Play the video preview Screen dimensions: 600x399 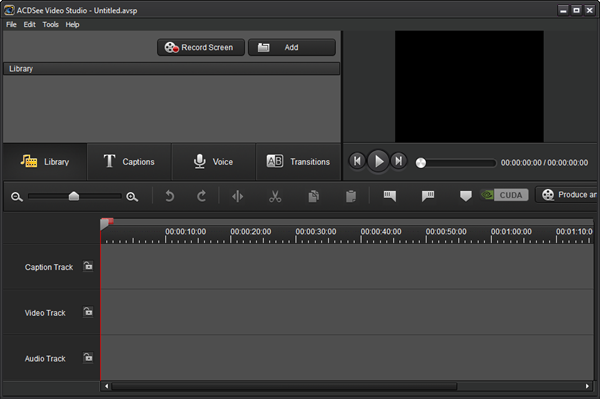pyautogui.click(x=378, y=161)
